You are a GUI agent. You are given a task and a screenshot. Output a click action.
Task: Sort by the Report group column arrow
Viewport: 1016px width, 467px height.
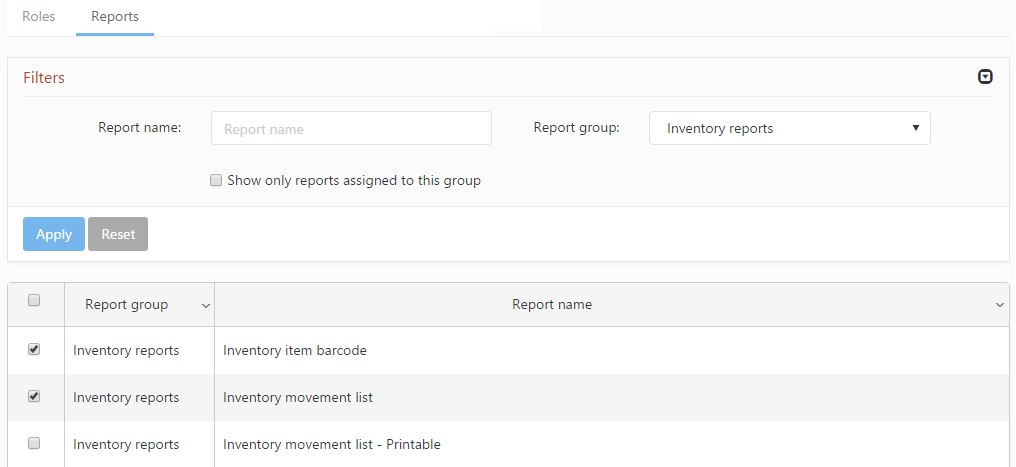click(x=206, y=305)
